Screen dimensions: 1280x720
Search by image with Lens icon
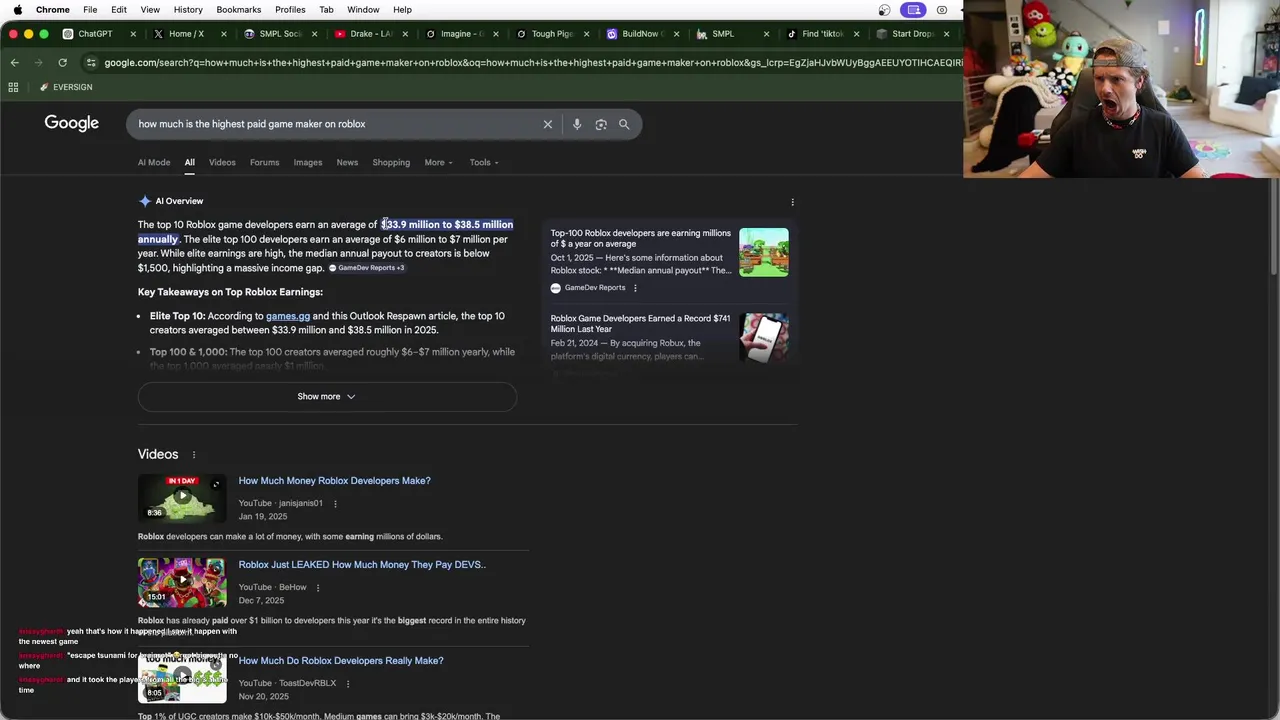[601, 124]
